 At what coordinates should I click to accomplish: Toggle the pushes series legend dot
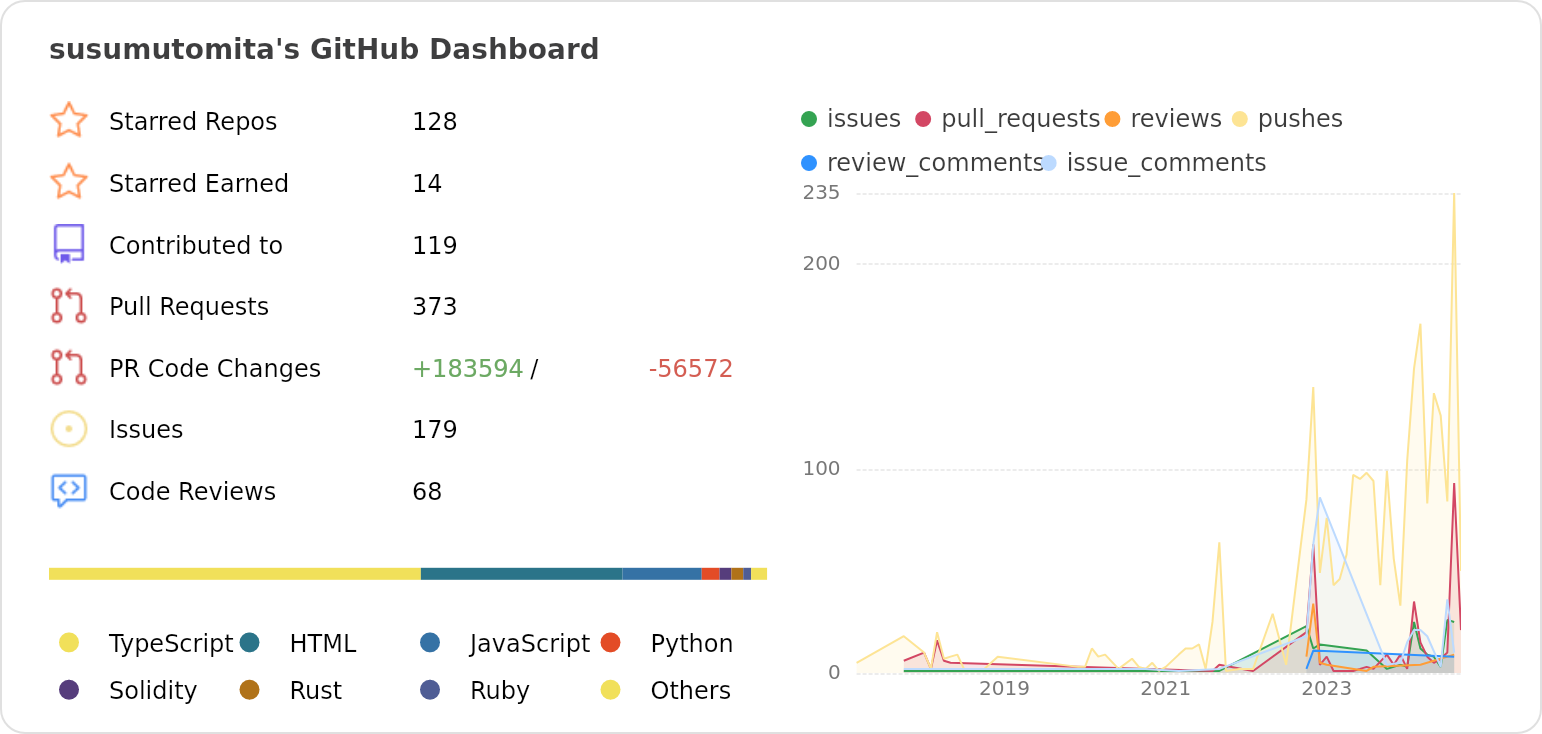click(x=1239, y=119)
